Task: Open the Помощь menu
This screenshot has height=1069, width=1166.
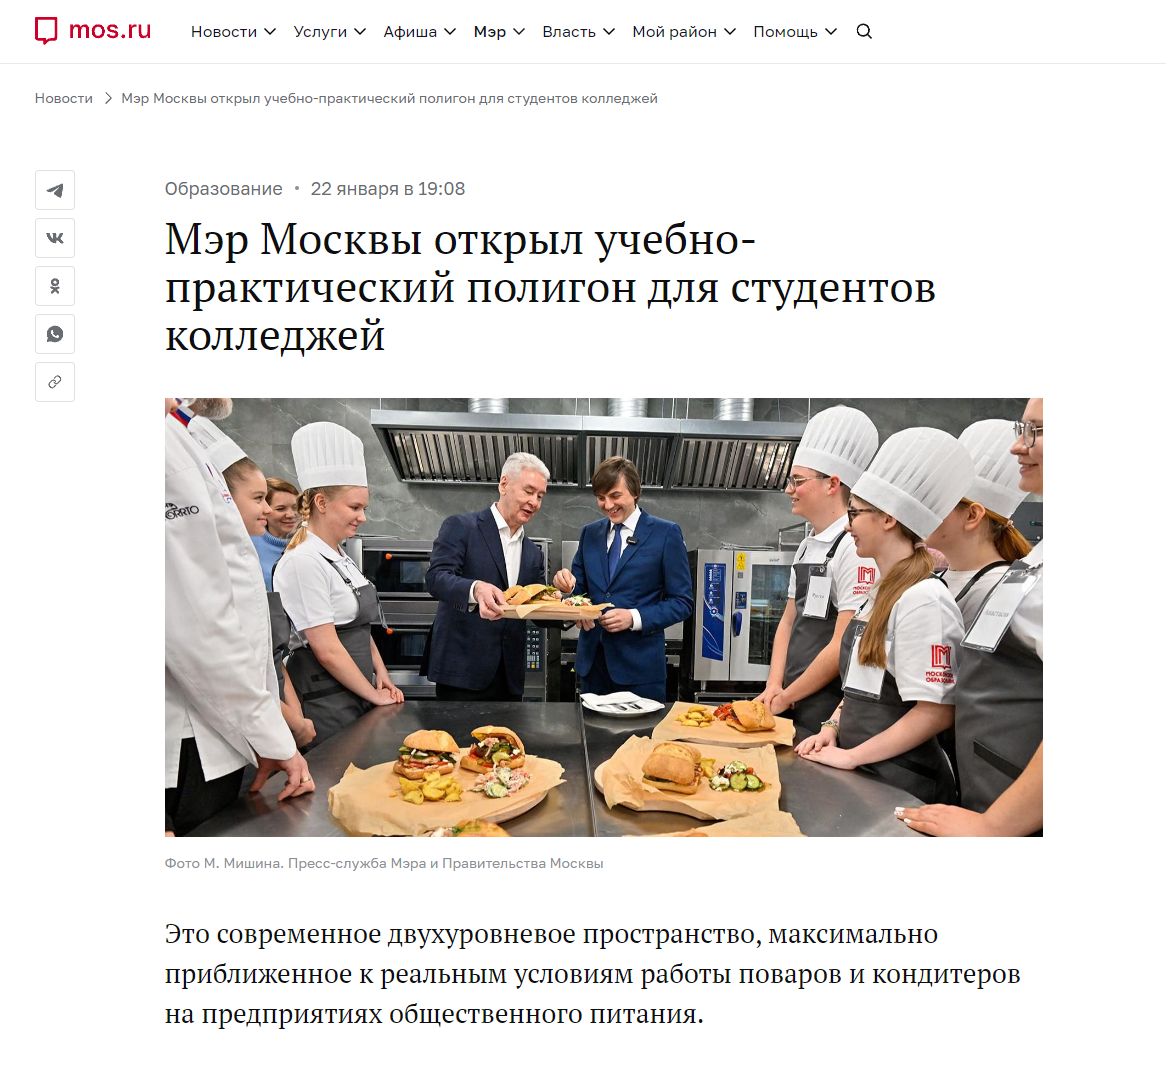Action: tap(795, 31)
